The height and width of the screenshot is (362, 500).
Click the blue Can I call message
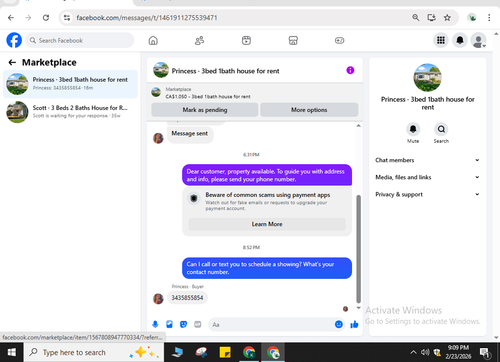click(x=267, y=268)
